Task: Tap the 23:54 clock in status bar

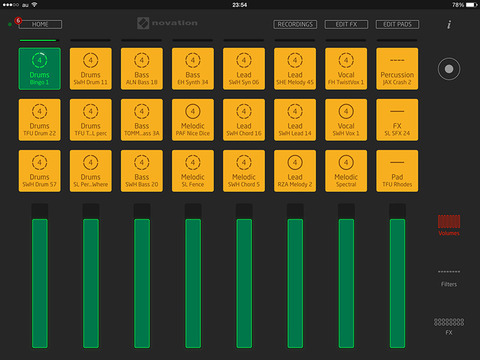Action: click(x=240, y=5)
